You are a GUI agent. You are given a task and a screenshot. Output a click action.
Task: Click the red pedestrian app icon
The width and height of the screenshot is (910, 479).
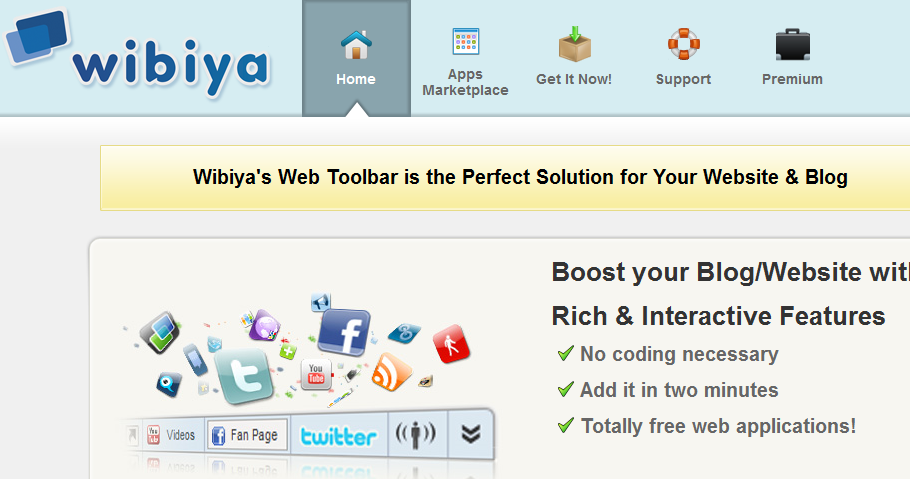tap(452, 344)
